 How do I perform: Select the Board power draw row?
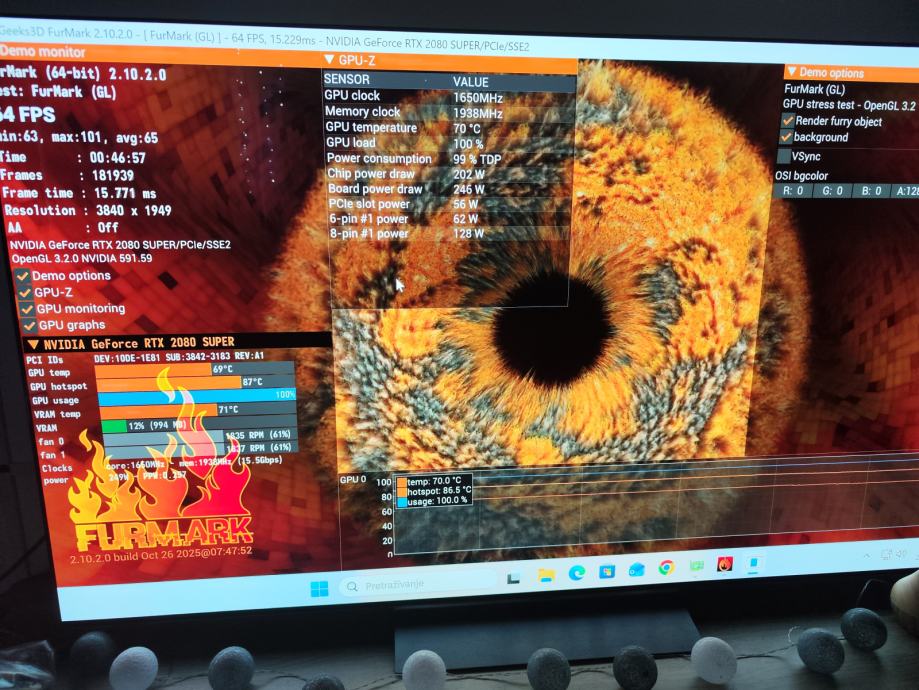tap(450, 189)
